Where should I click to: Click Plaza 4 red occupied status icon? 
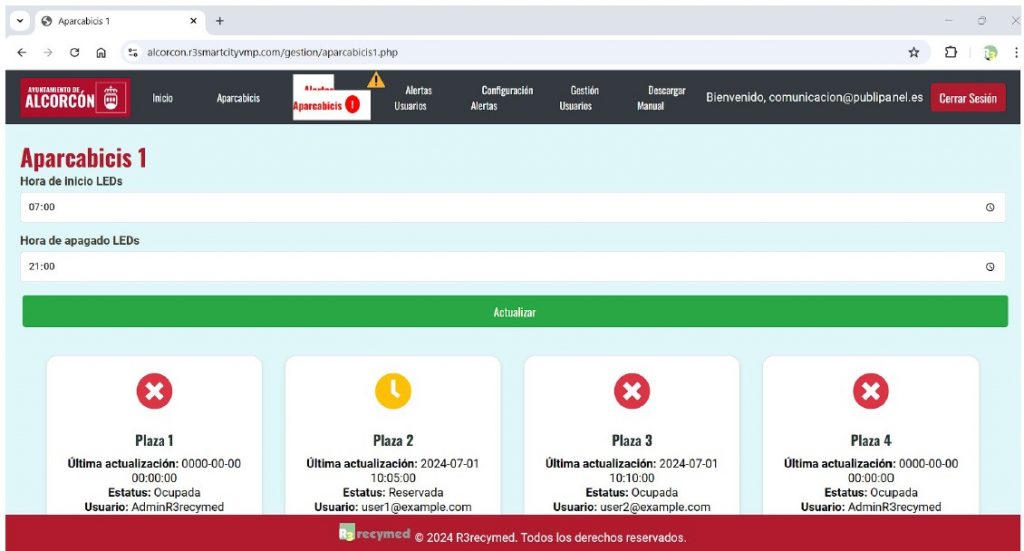(x=870, y=391)
